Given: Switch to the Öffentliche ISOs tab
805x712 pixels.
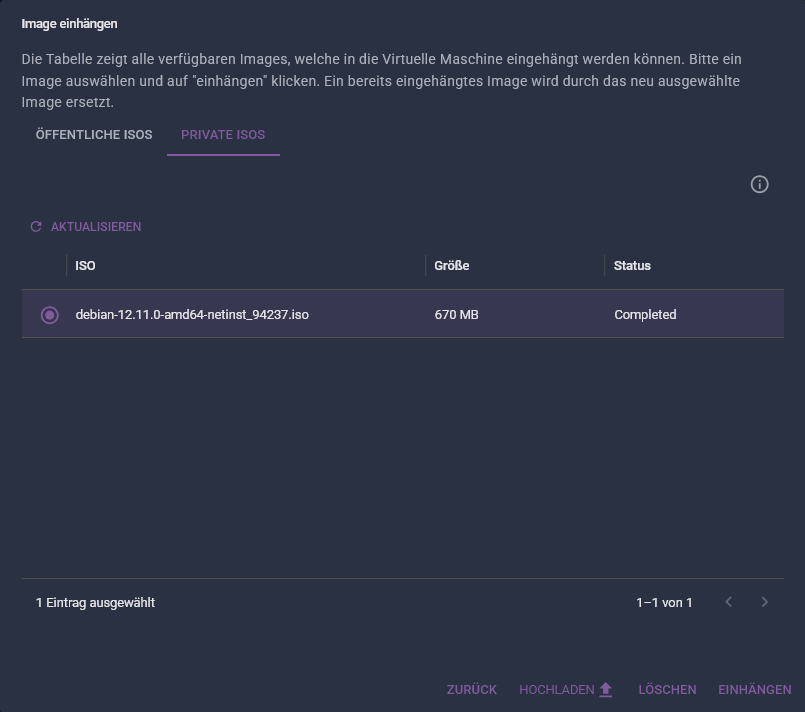Looking at the screenshot, I should click(94, 134).
